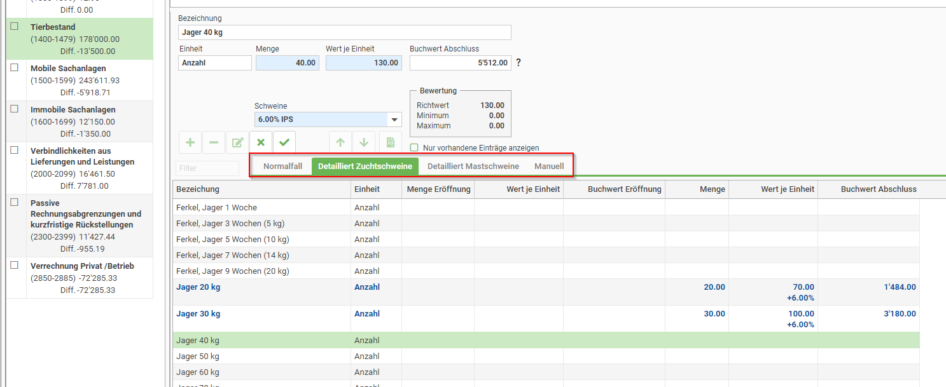This screenshot has width=946, height=387.
Task: Move entry down with the arrow icon
Action: point(364,142)
